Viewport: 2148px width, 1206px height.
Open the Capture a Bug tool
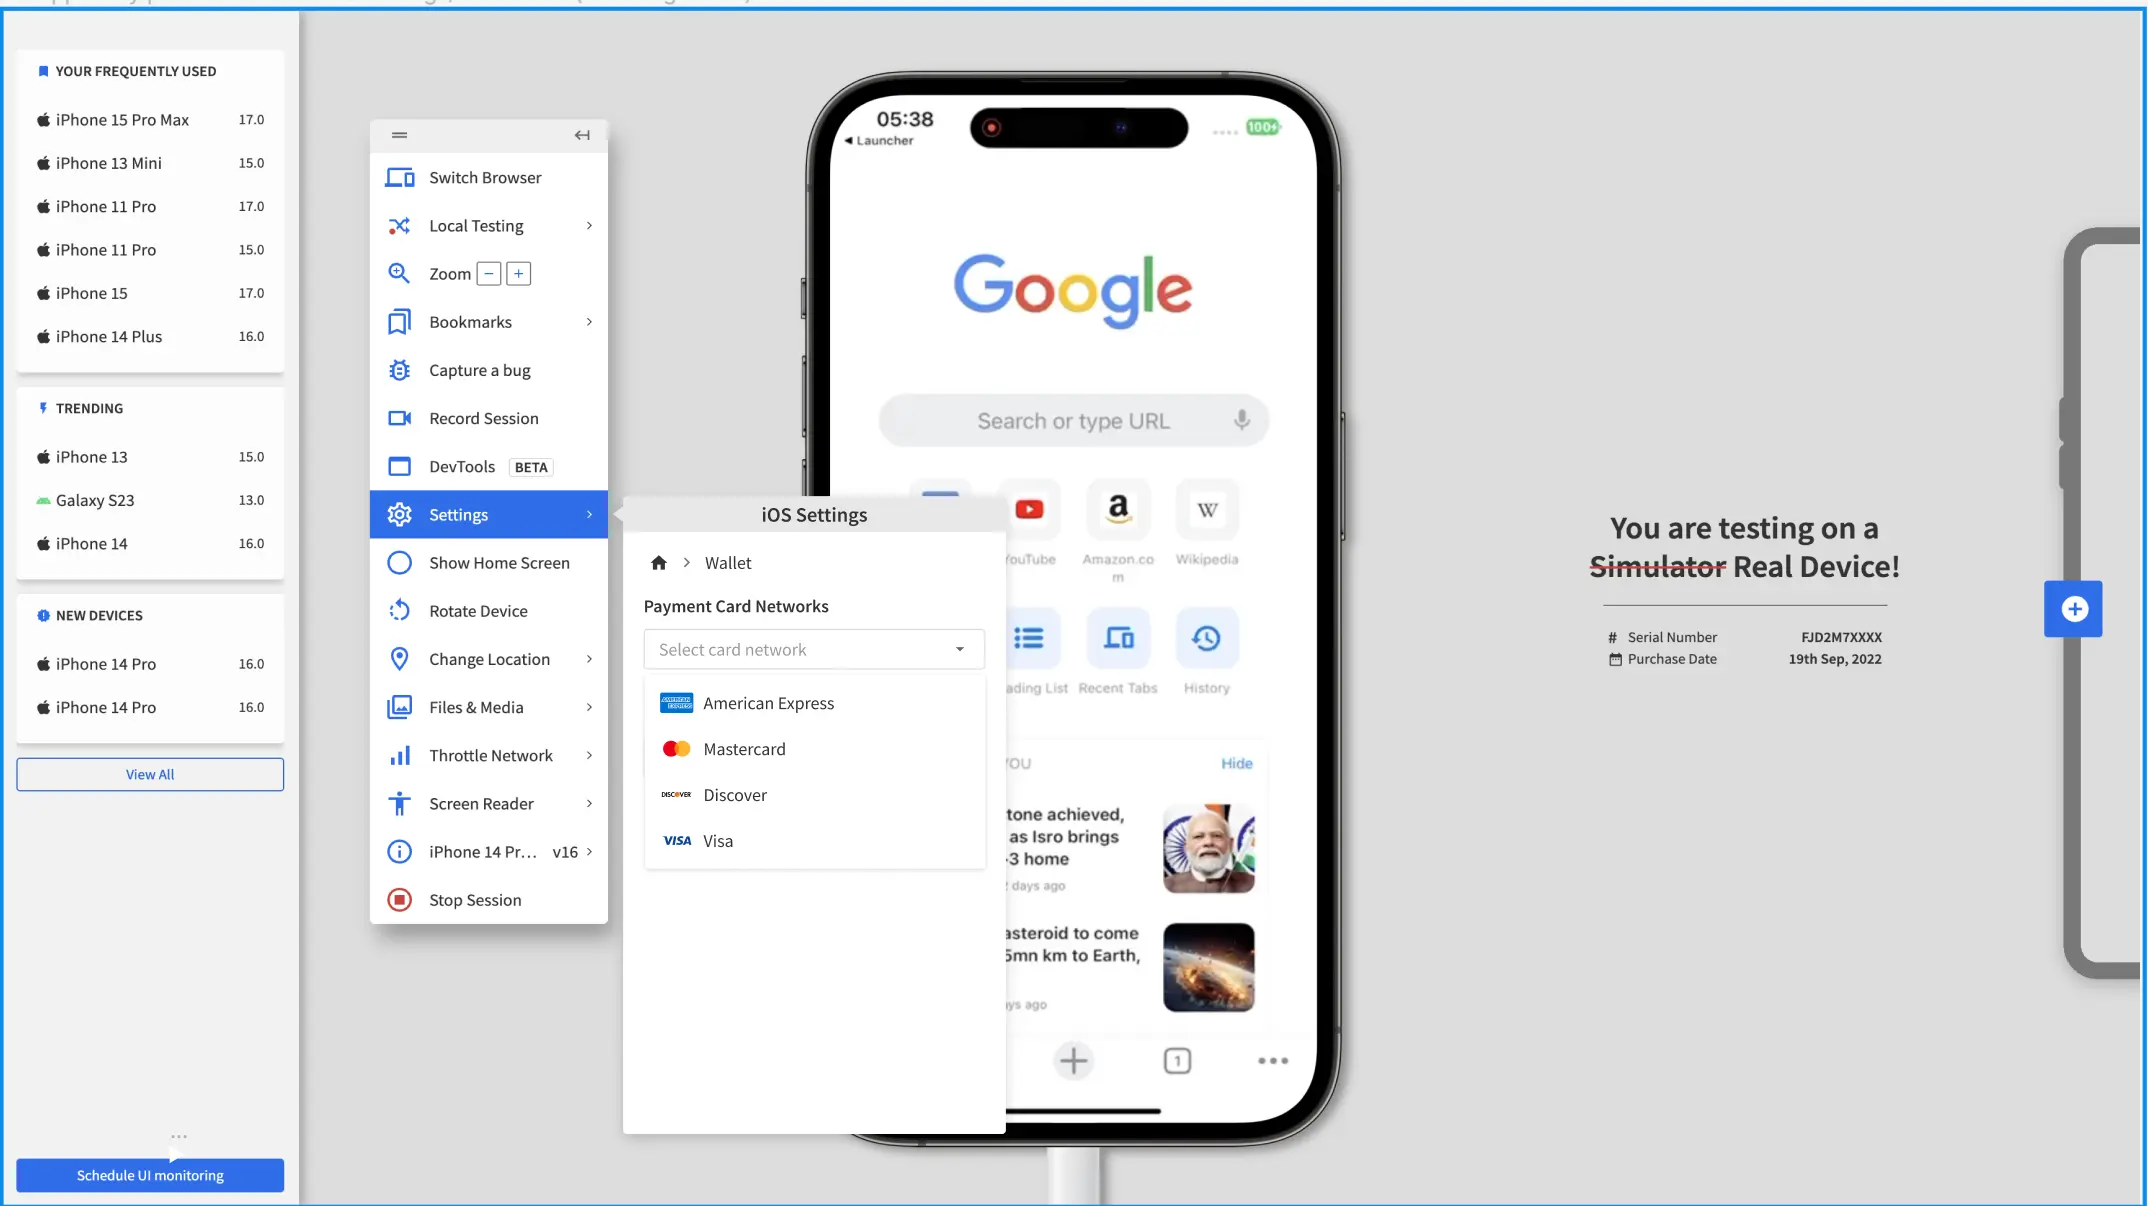[479, 369]
